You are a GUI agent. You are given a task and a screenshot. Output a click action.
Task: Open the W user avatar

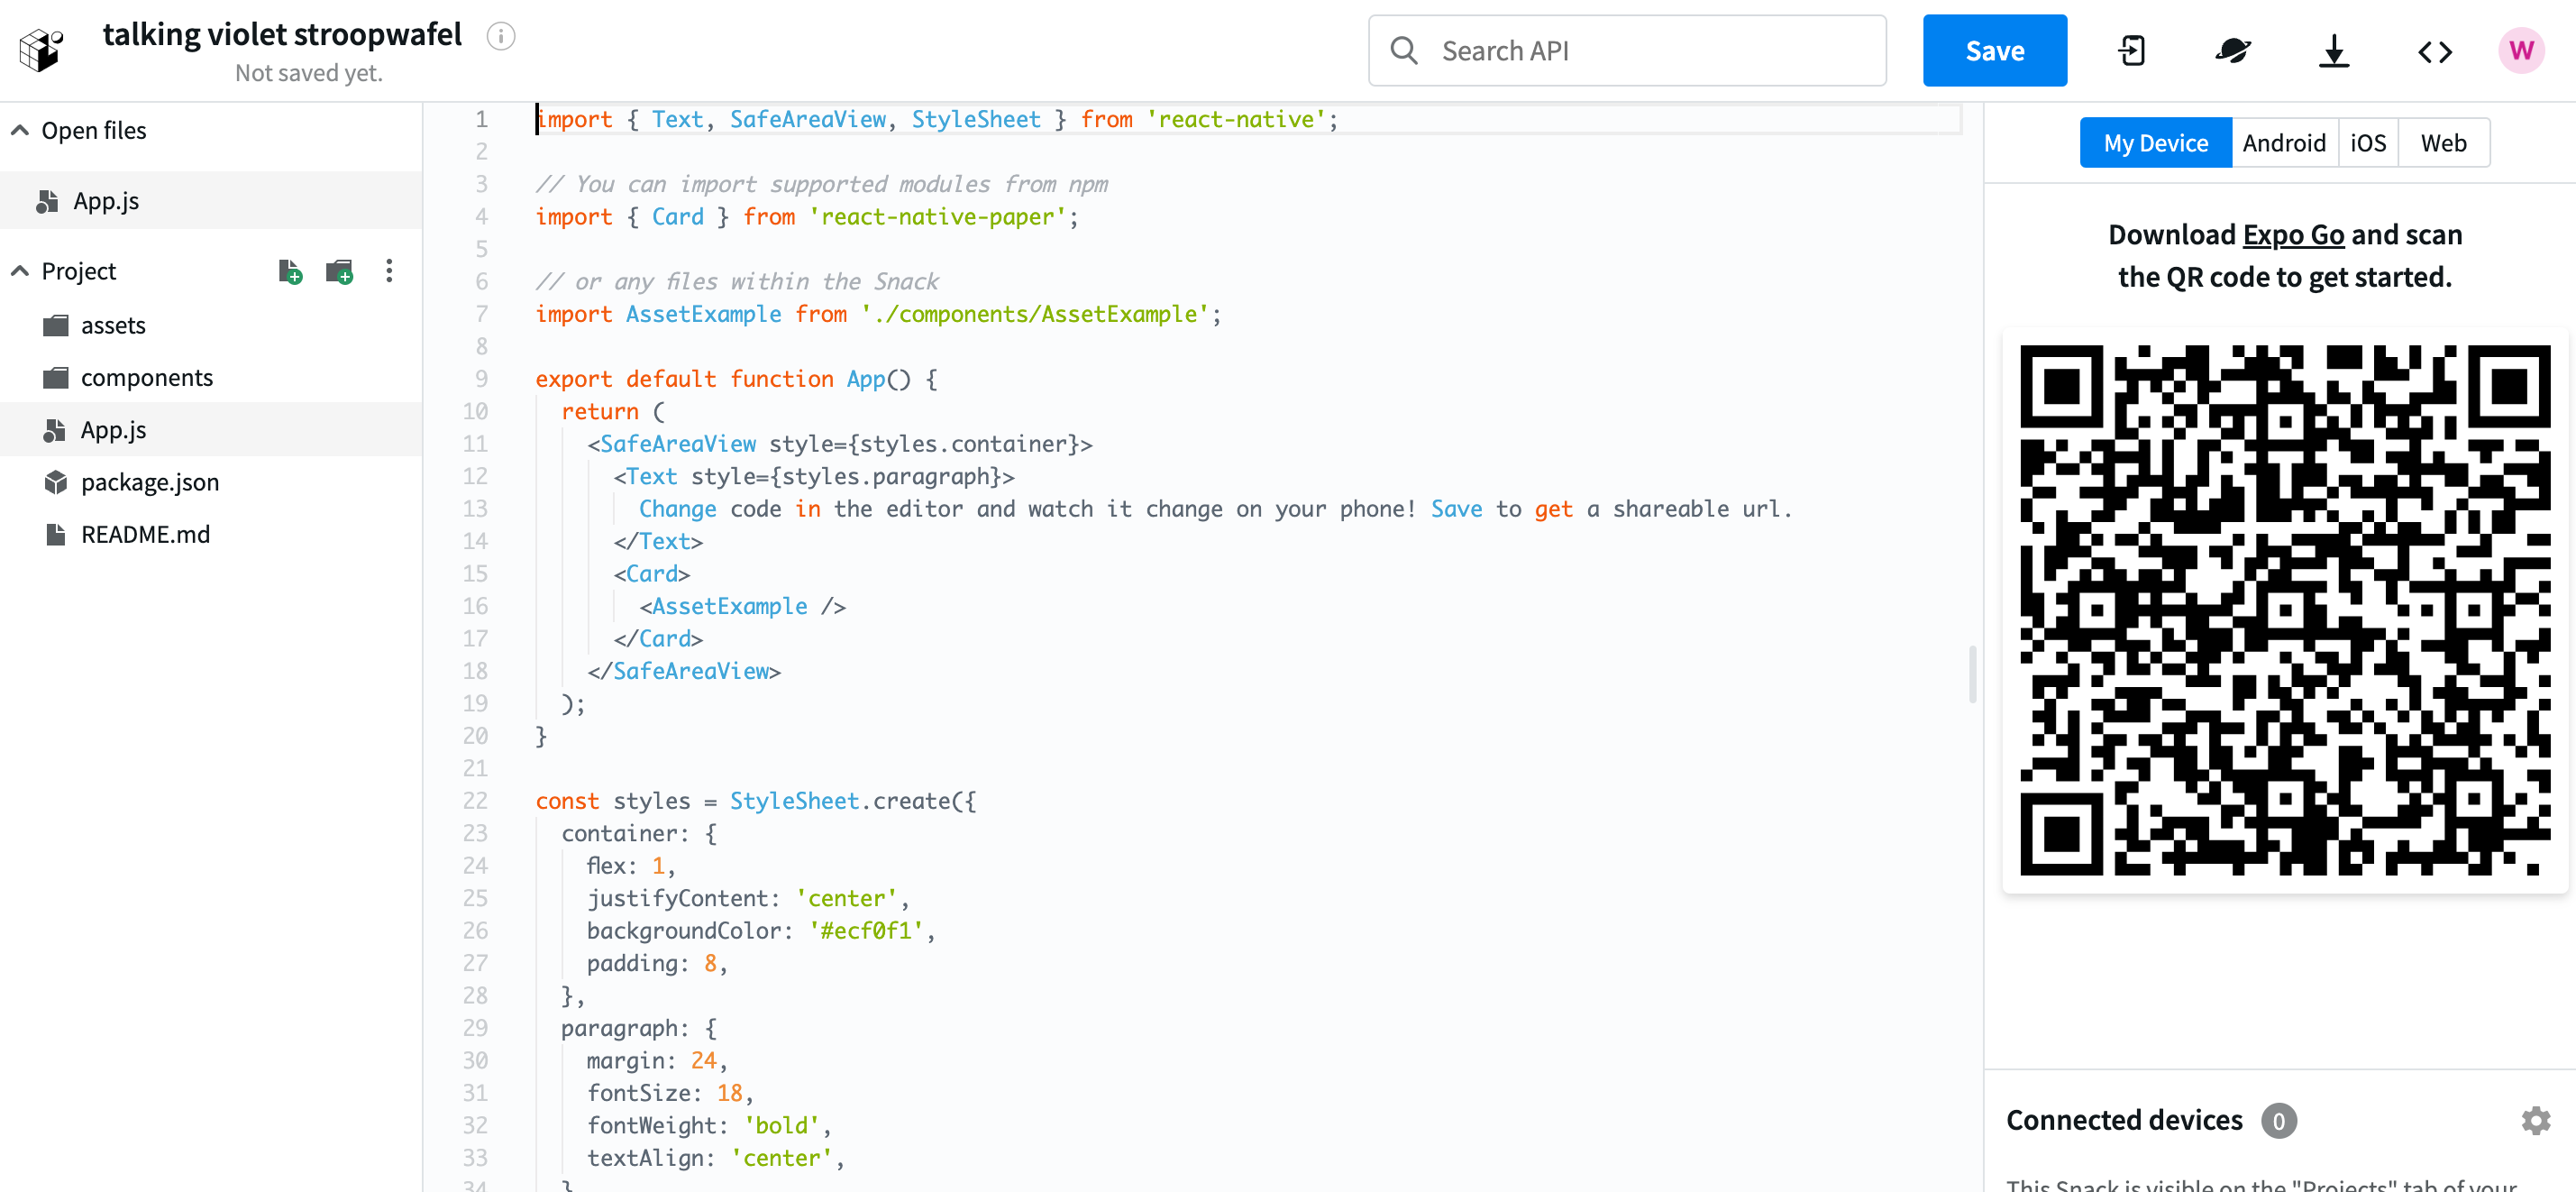(x=2520, y=51)
